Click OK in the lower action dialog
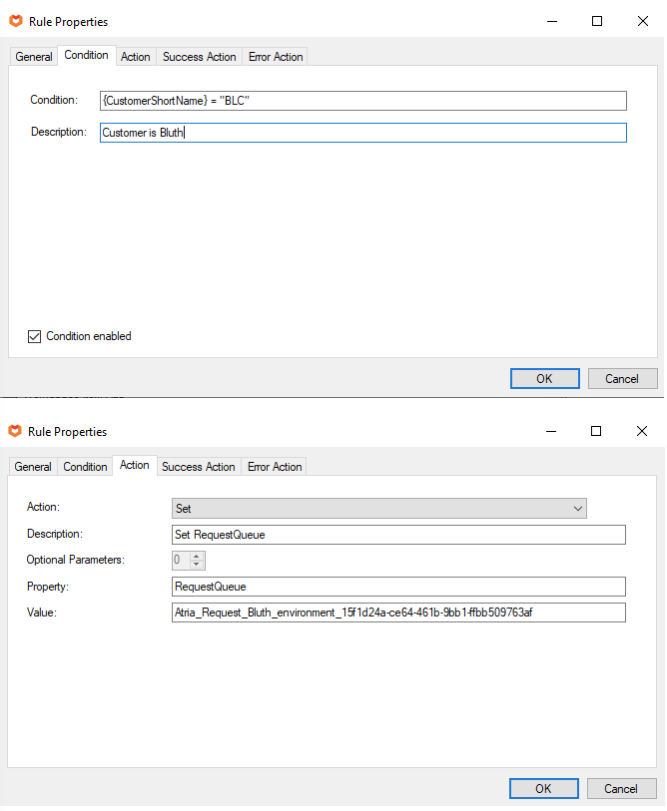 pos(543,788)
